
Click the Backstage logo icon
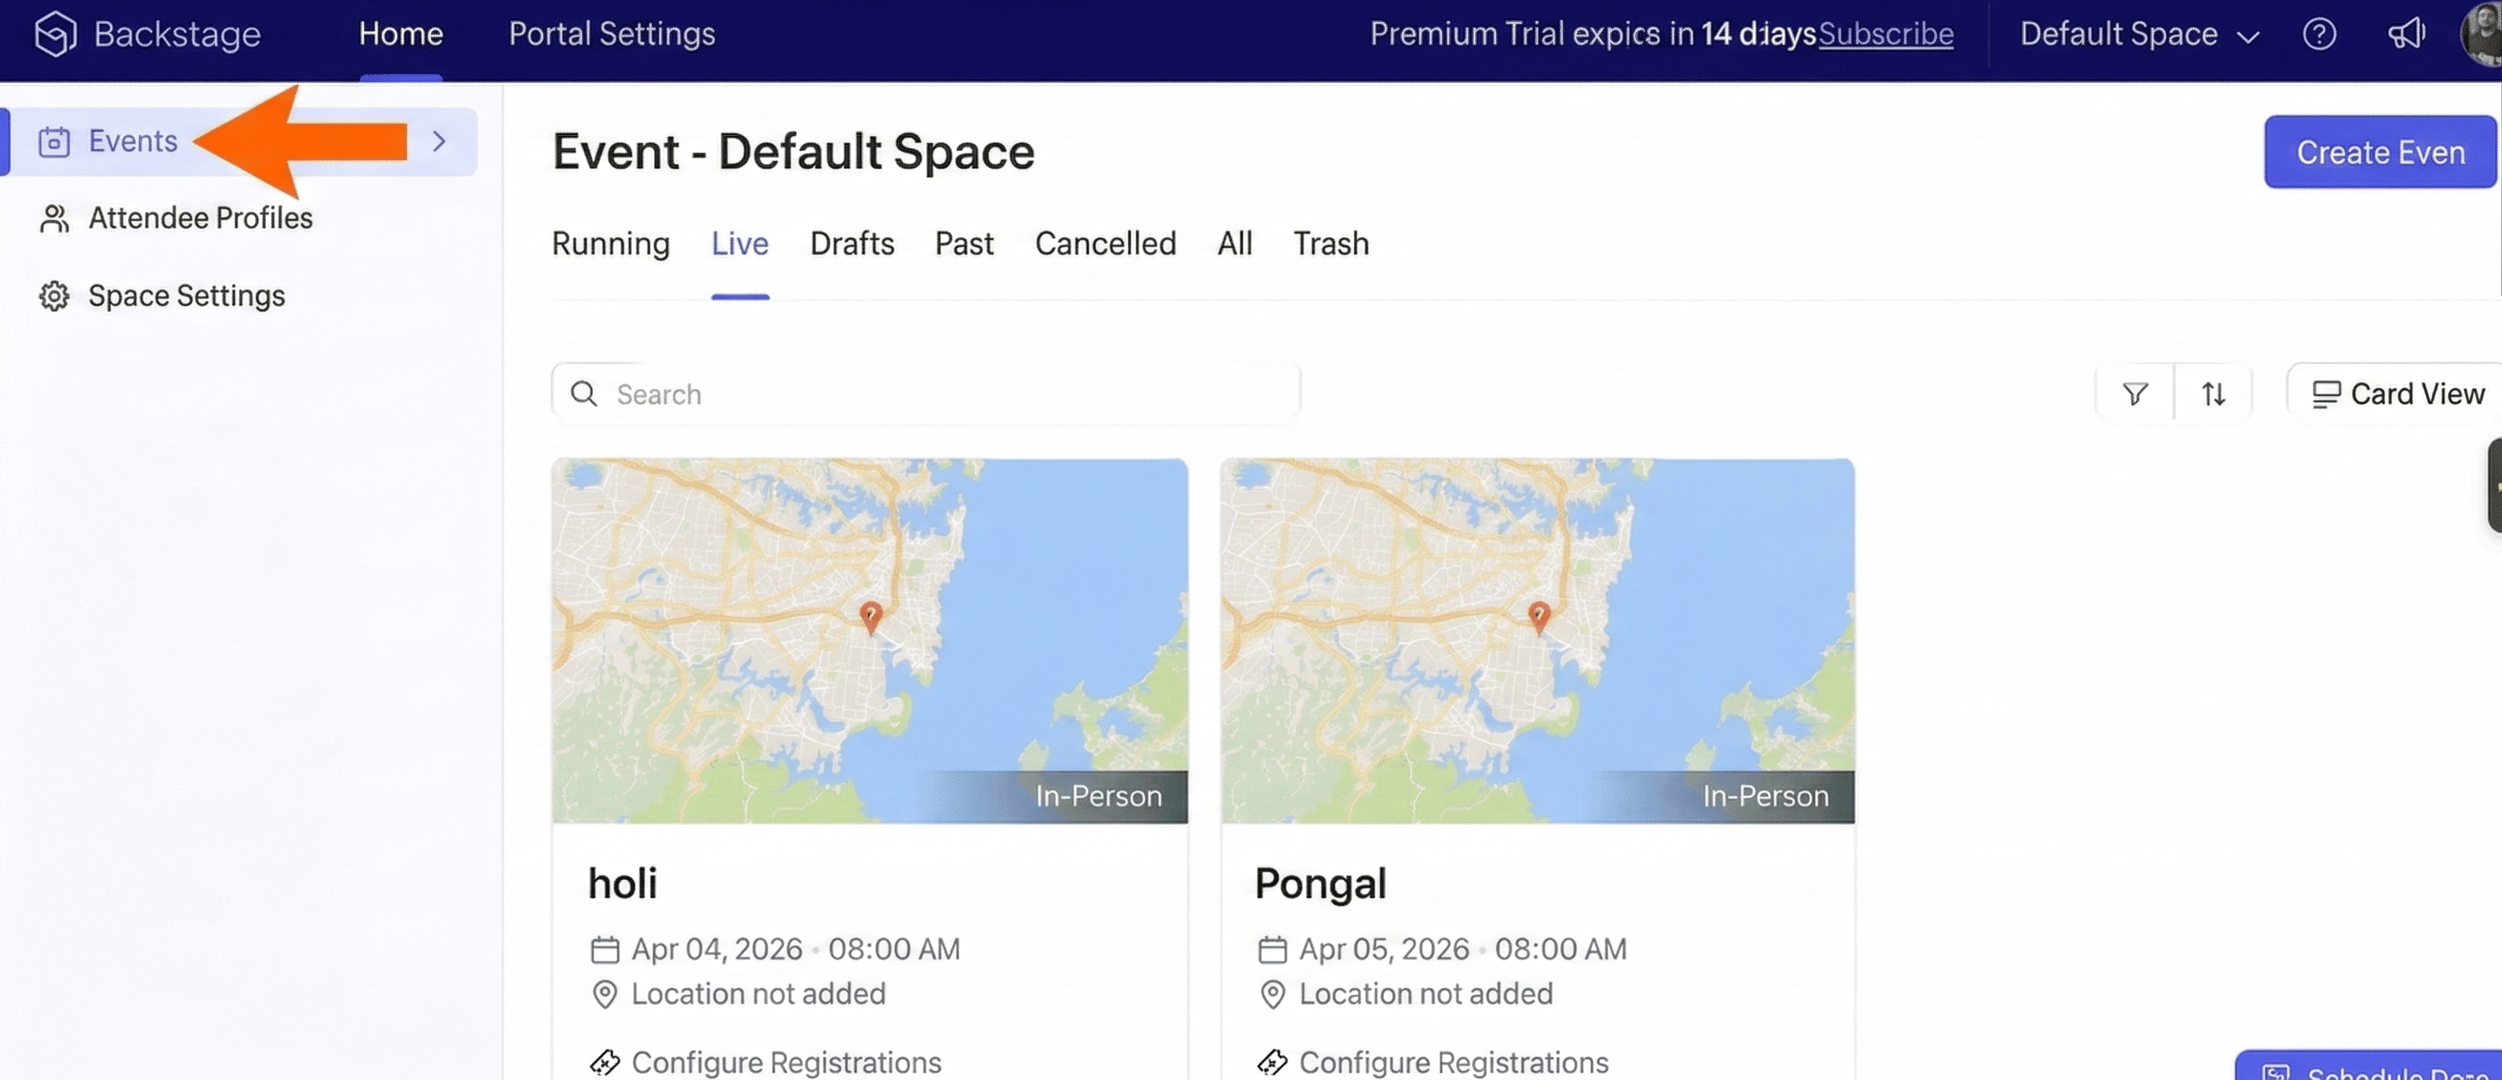pyautogui.click(x=55, y=34)
